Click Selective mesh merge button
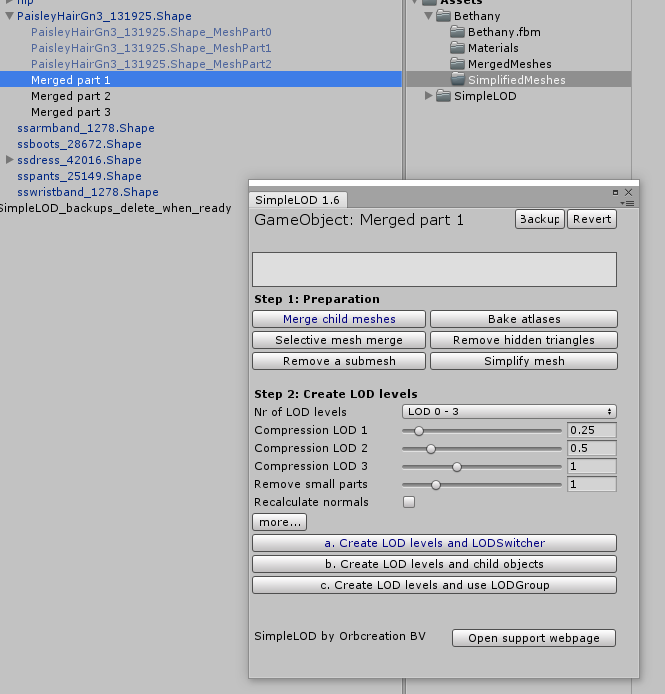 [x=339, y=340]
